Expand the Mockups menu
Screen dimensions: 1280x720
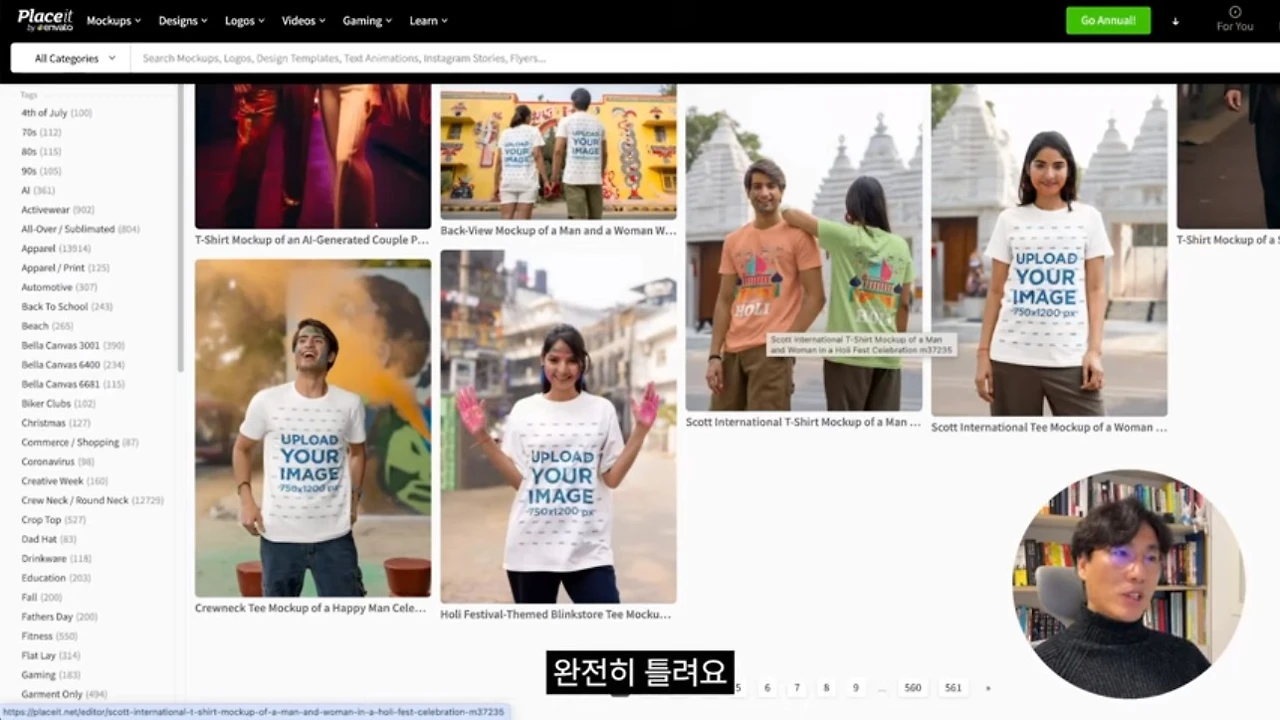114,21
